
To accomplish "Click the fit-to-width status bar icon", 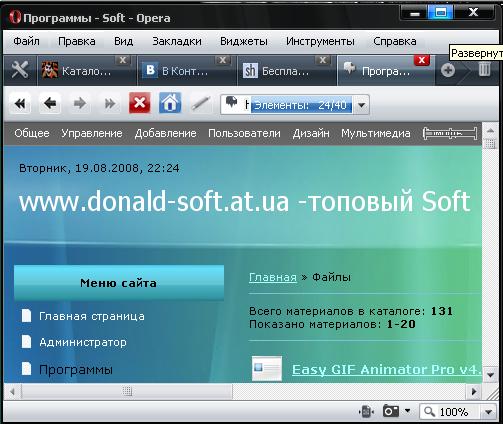I will [366, 412].
